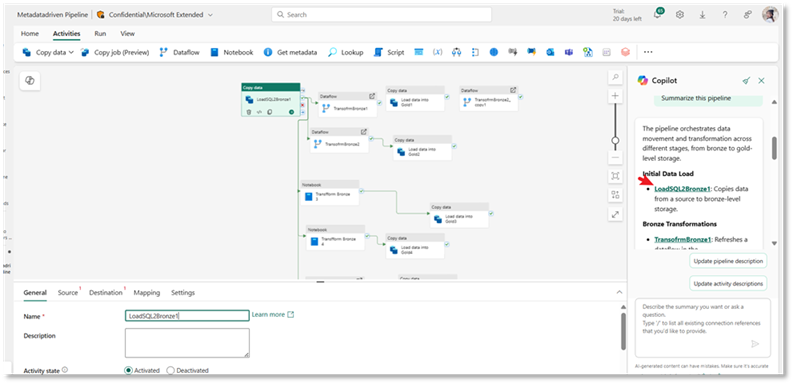Open the more activities ellipsis menu
This screenshot has height=384, width=793.
point(648,52)
